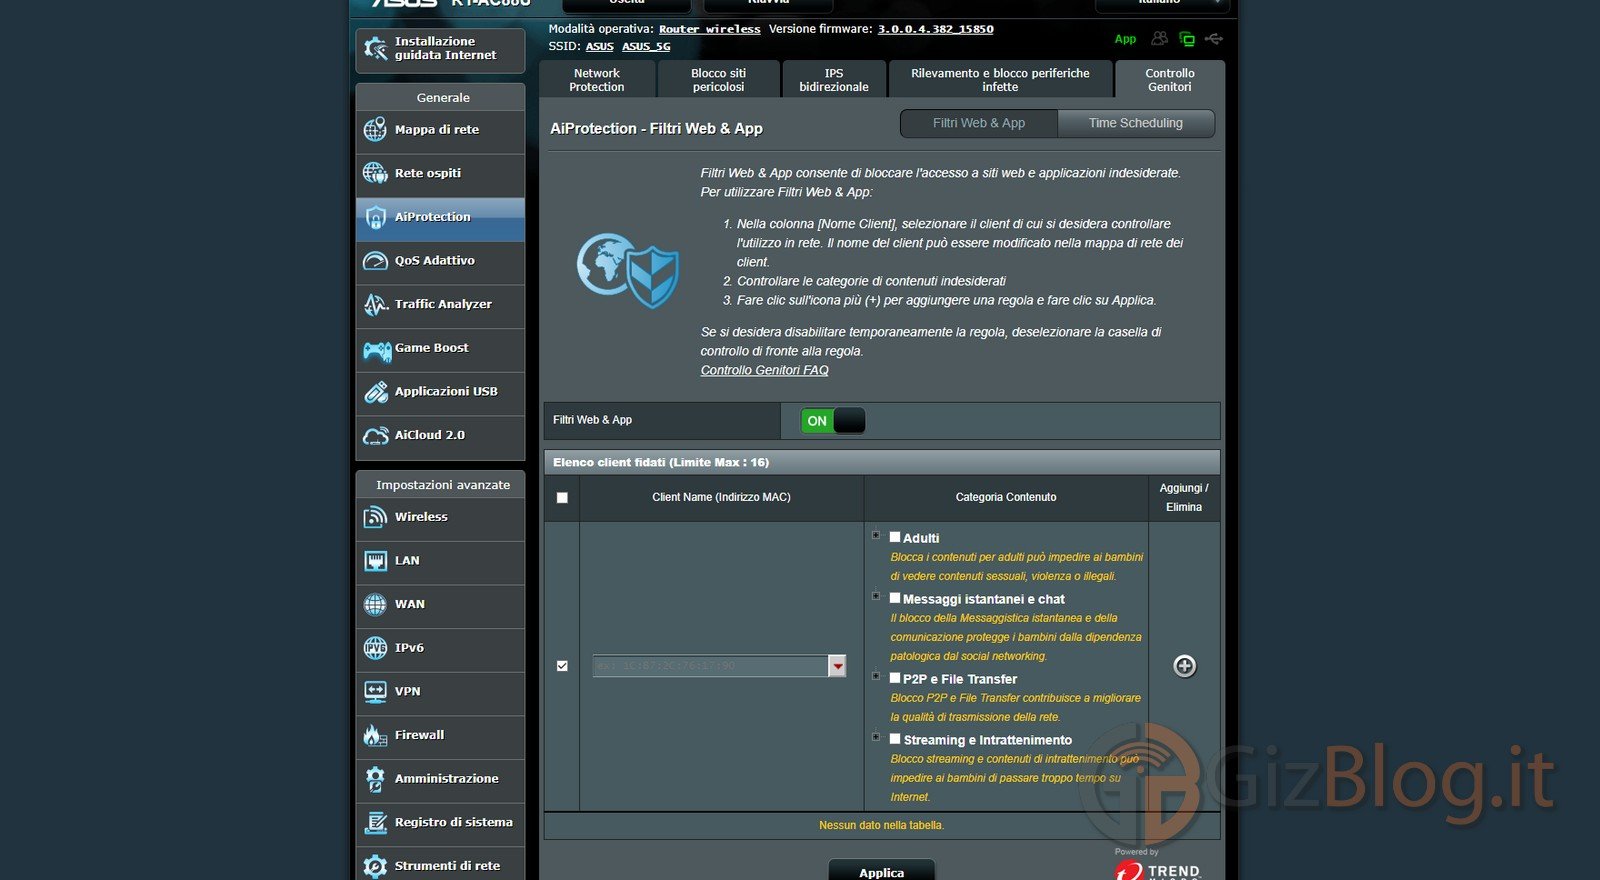
Task: Expand the P2P e File Transfer category
Action: click(876, 677)
